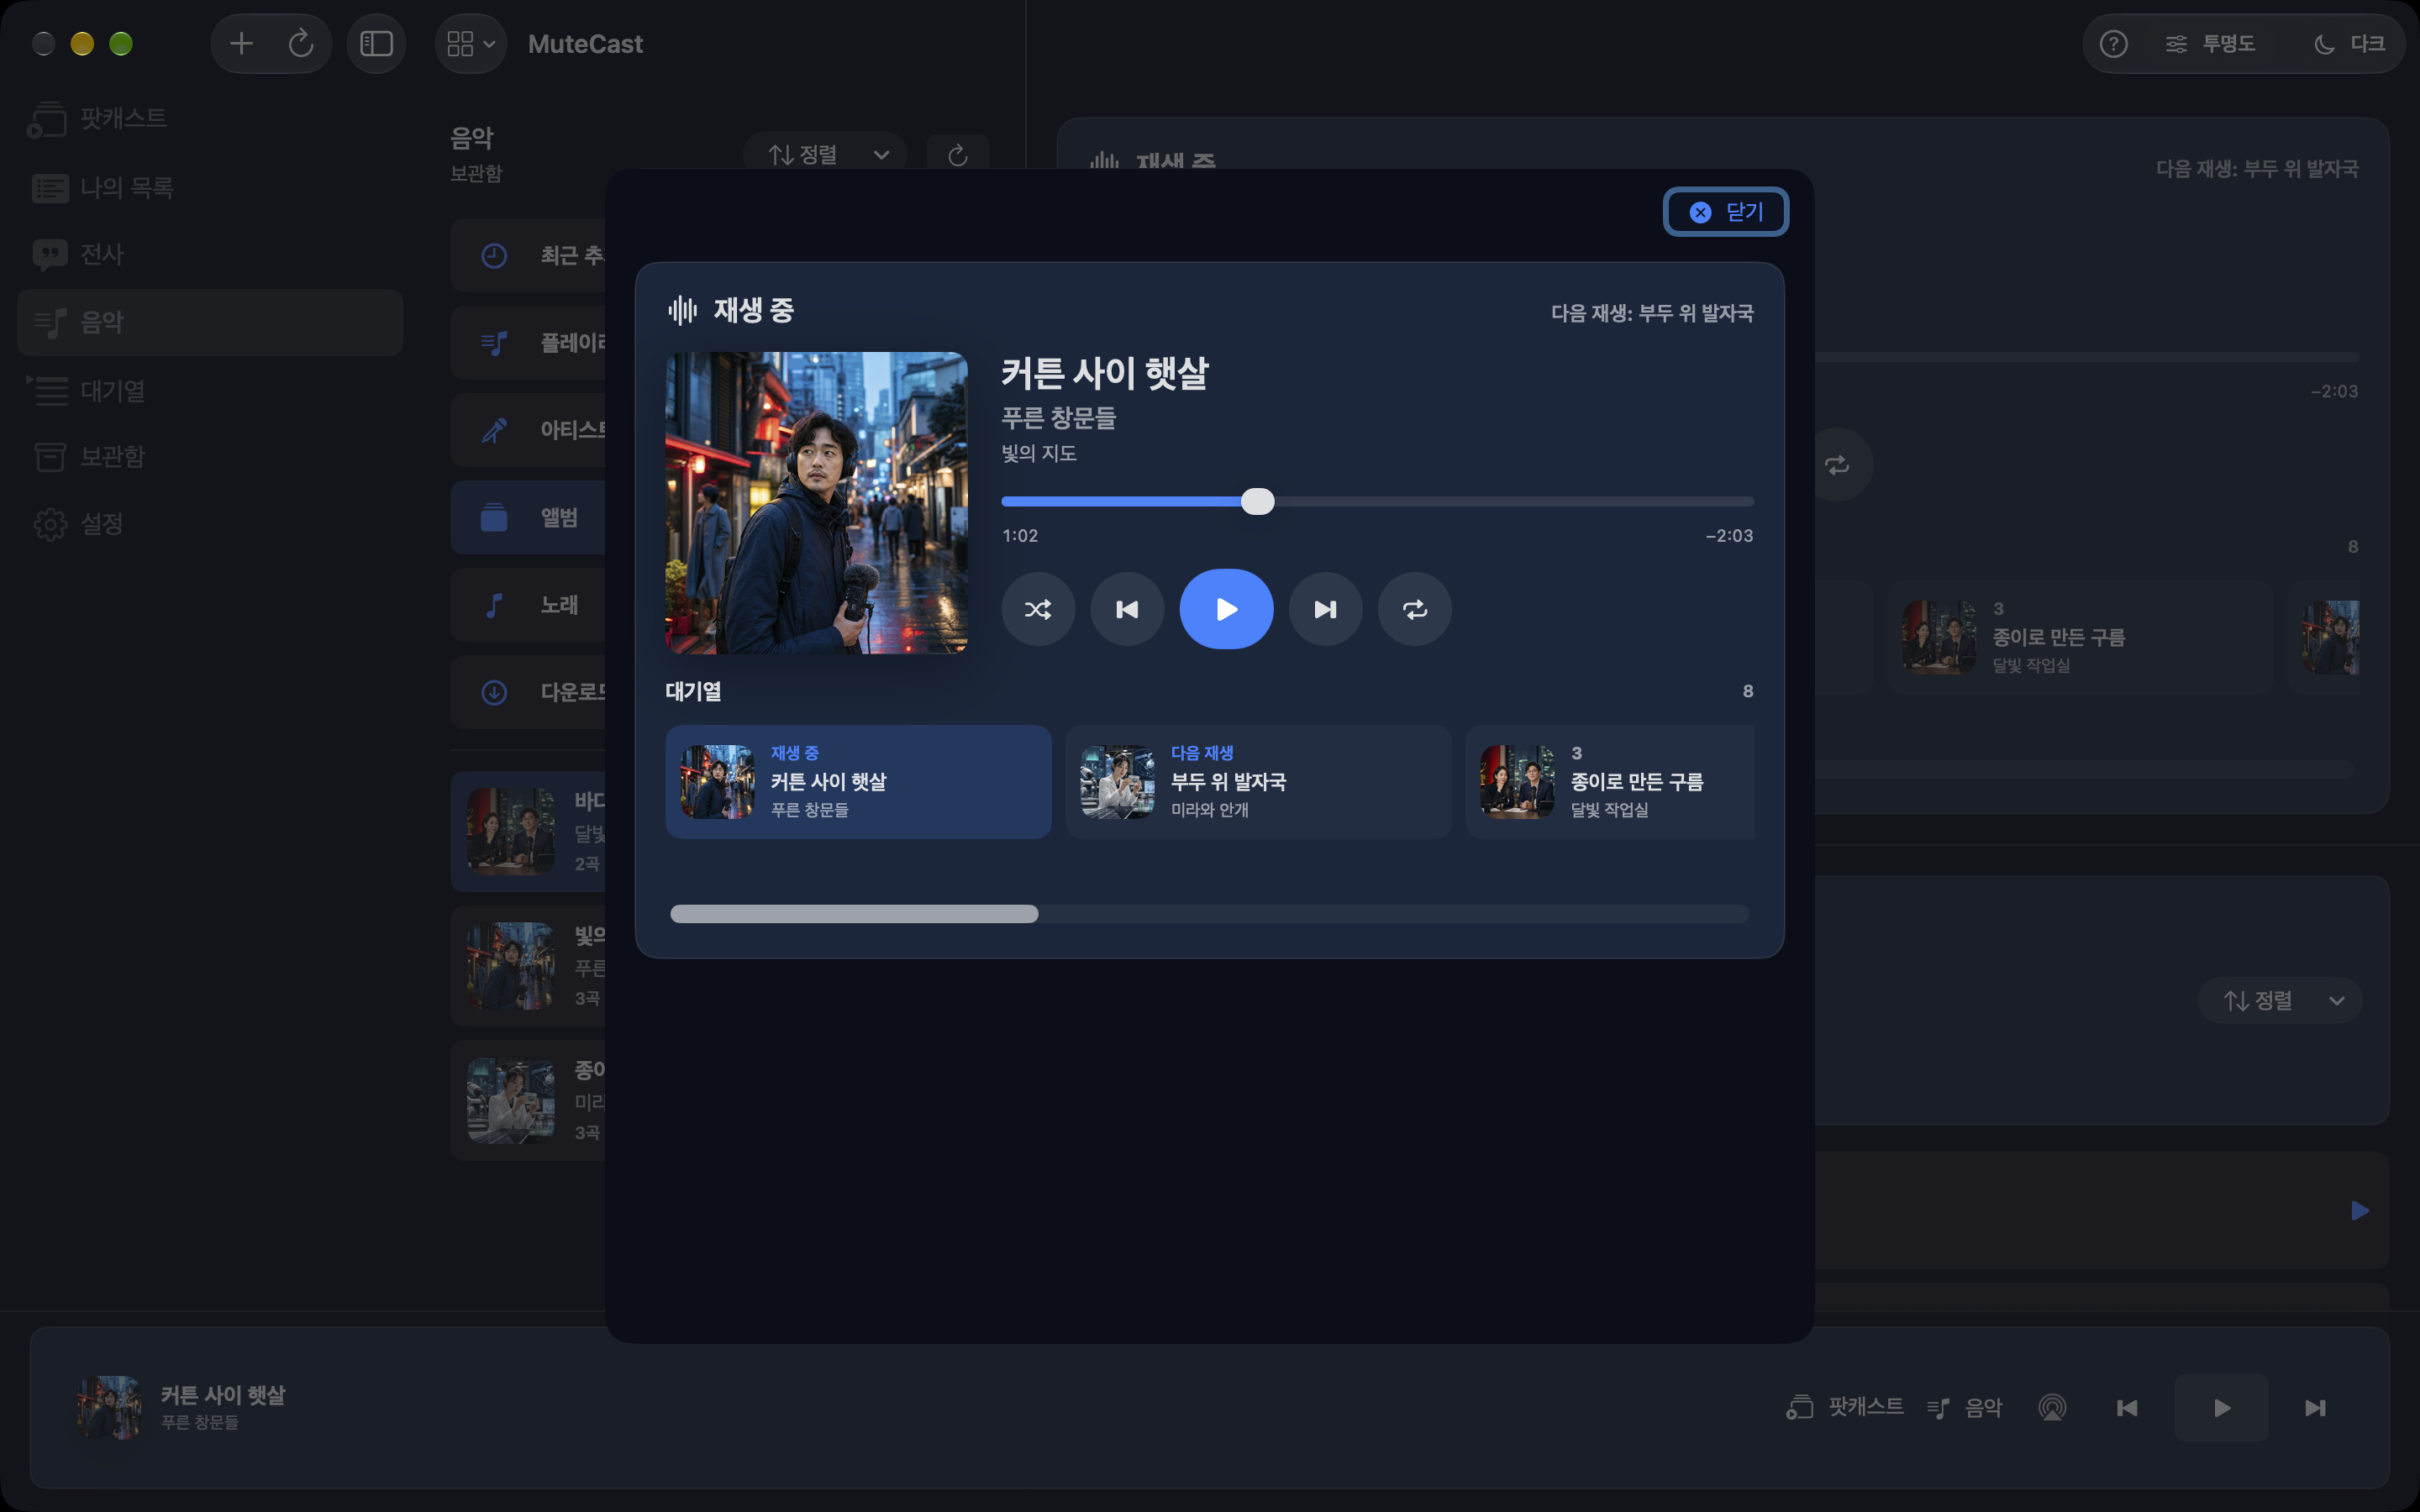This screenshot has width=2420, height=1512.
Task: Toggle 다크 dark mode
Action: [2350, 43]
